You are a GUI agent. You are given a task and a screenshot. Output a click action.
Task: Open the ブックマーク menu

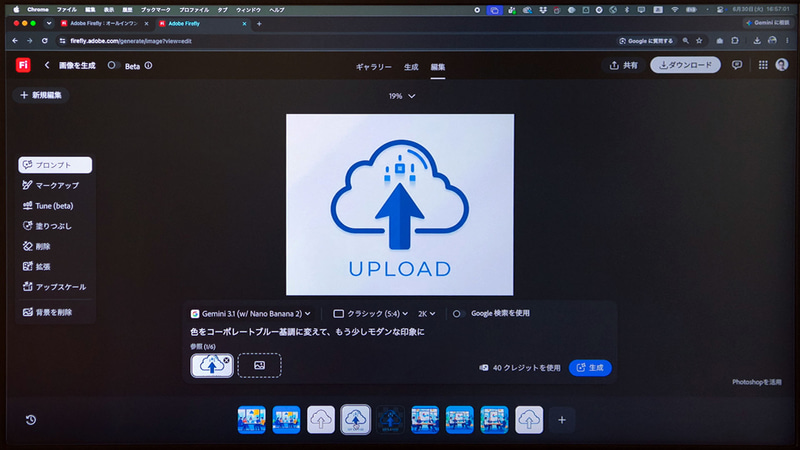click(156, 10)
